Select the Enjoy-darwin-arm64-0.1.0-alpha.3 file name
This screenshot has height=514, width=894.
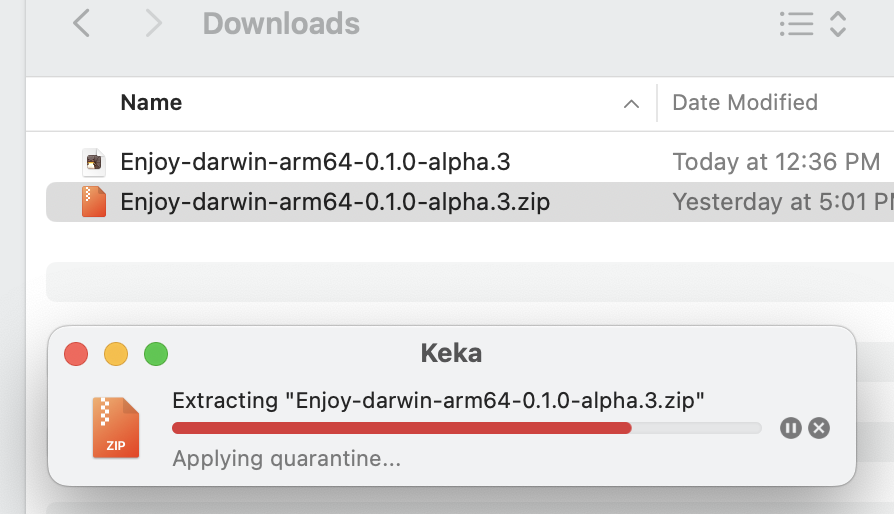point(316,162)
